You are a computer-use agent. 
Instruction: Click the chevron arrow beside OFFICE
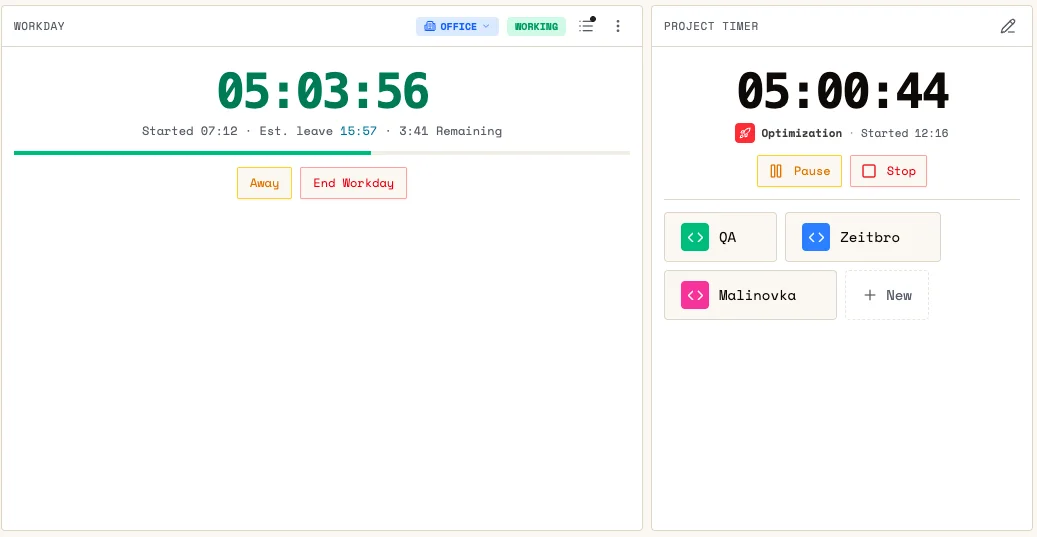tap(486, 26)
